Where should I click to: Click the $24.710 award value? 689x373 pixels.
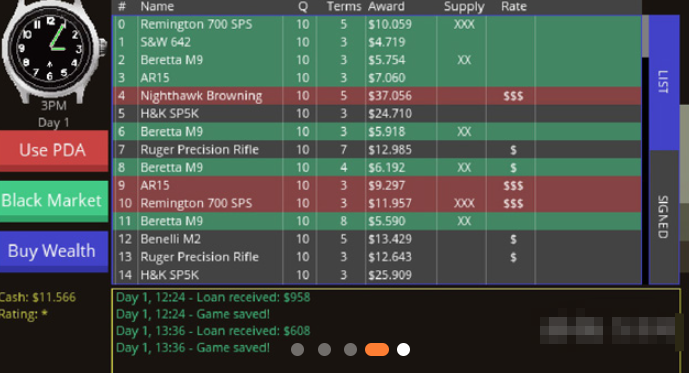[x=390, y=114]
